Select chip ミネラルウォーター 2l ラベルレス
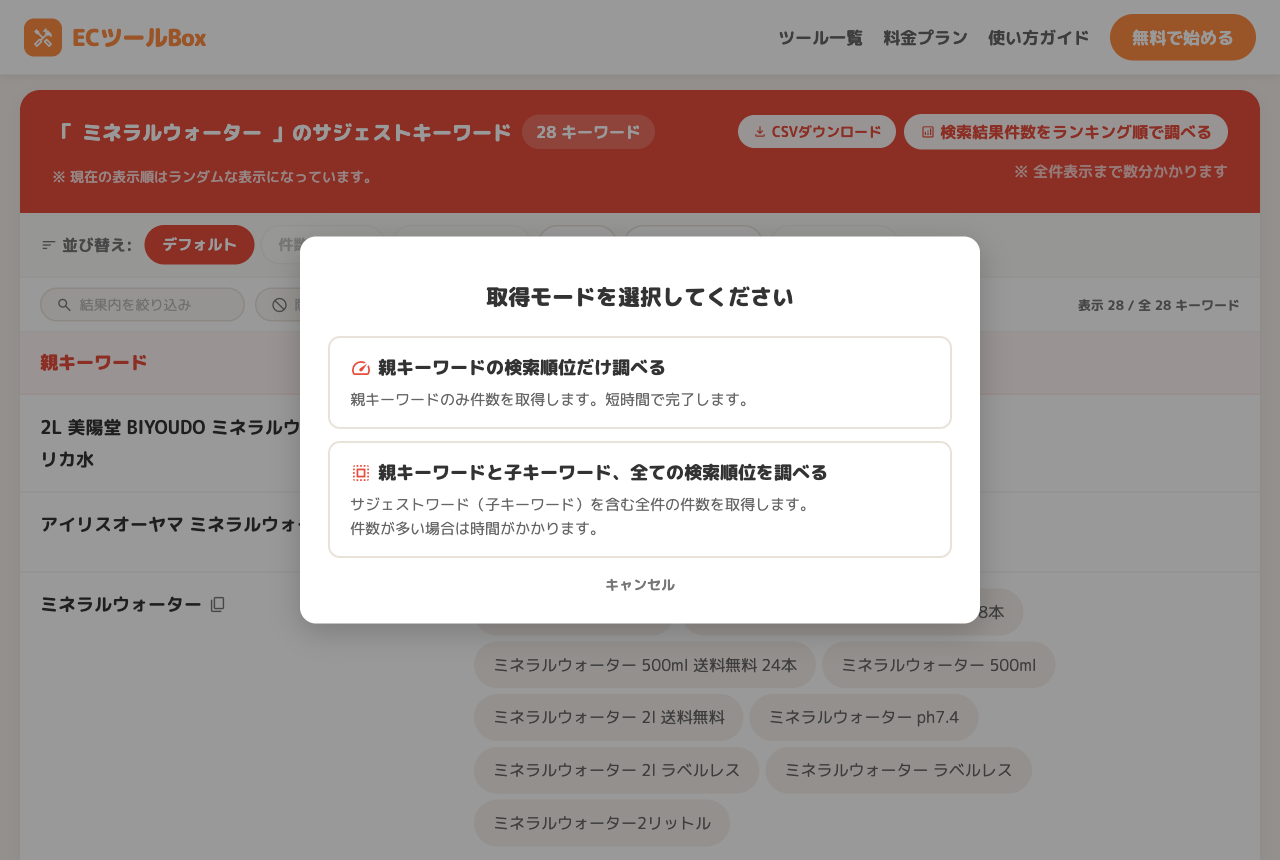 (x=616, y=770)
